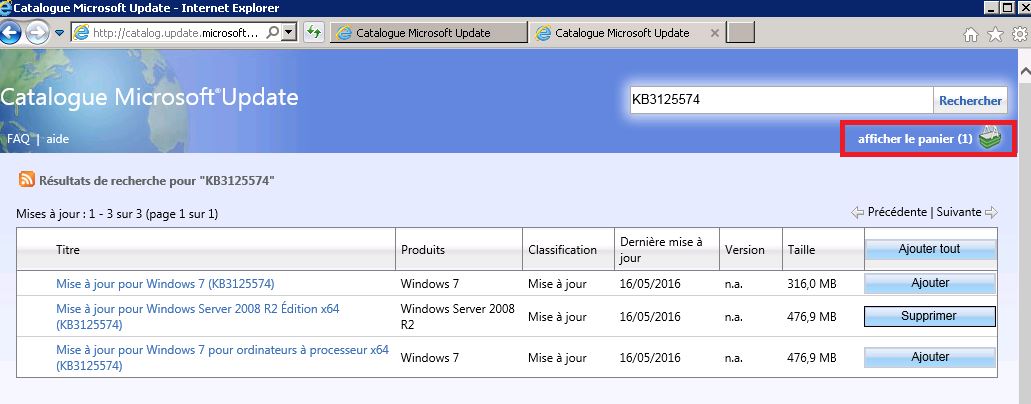Open the aide link
The width and height of the screenshot is (1031, 404).
pyautogui.click(x=57, y=139)
